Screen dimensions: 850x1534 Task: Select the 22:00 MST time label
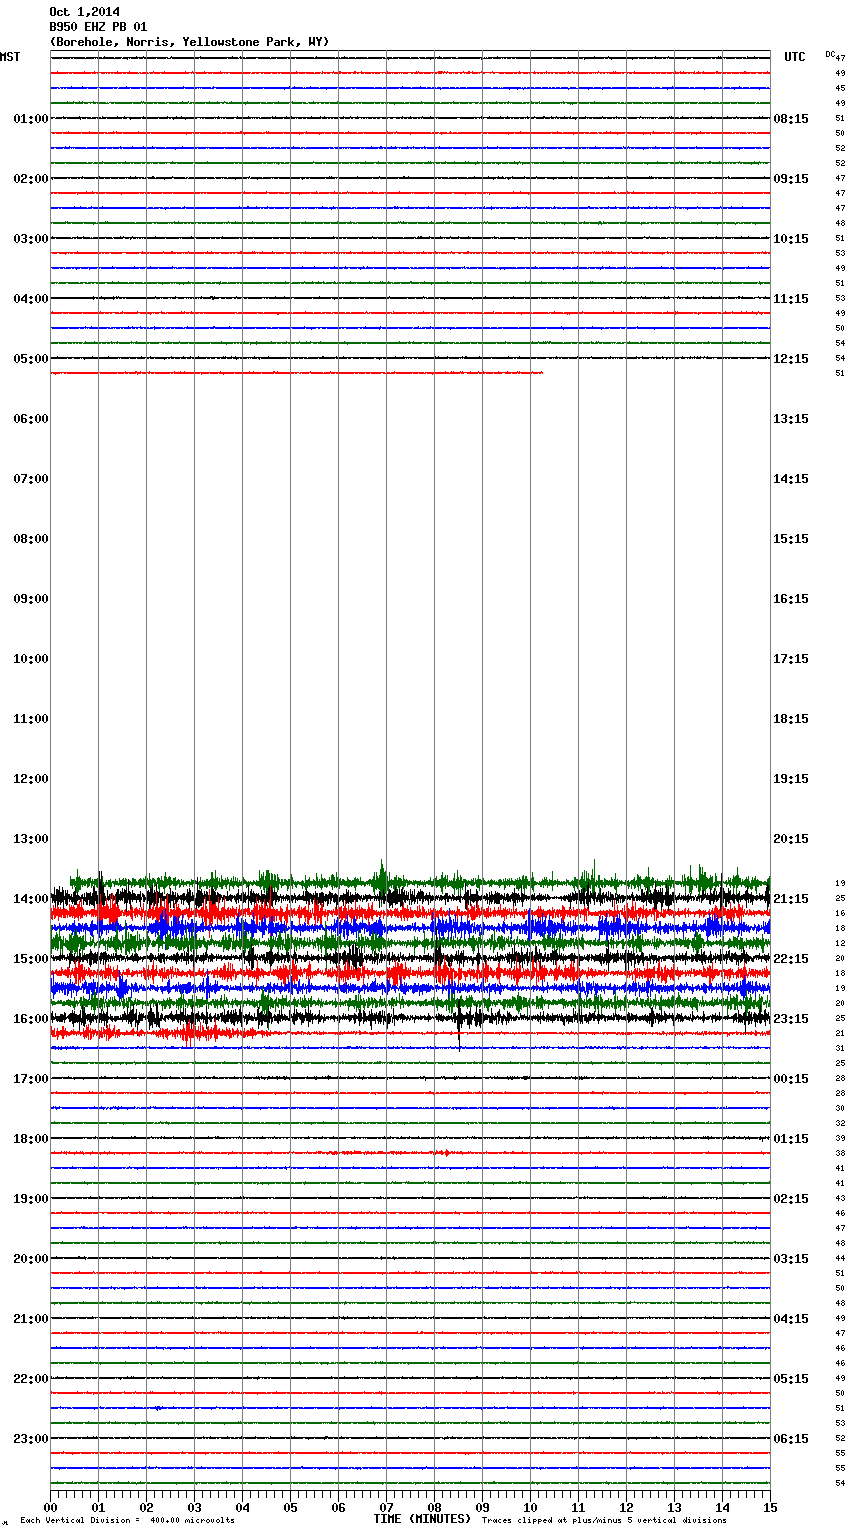click(x=31, y=1379)
